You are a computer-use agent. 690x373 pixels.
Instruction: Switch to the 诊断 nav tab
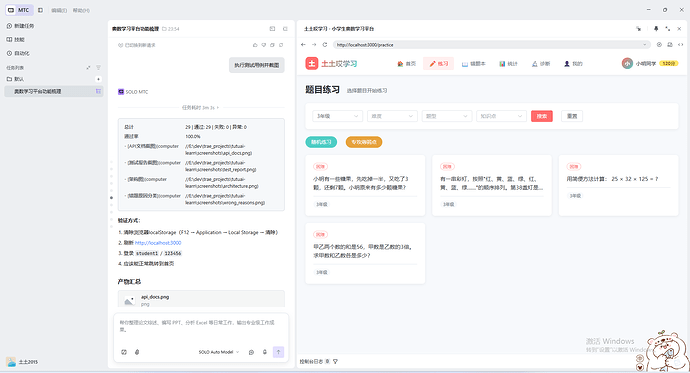[x=541, y=64]
